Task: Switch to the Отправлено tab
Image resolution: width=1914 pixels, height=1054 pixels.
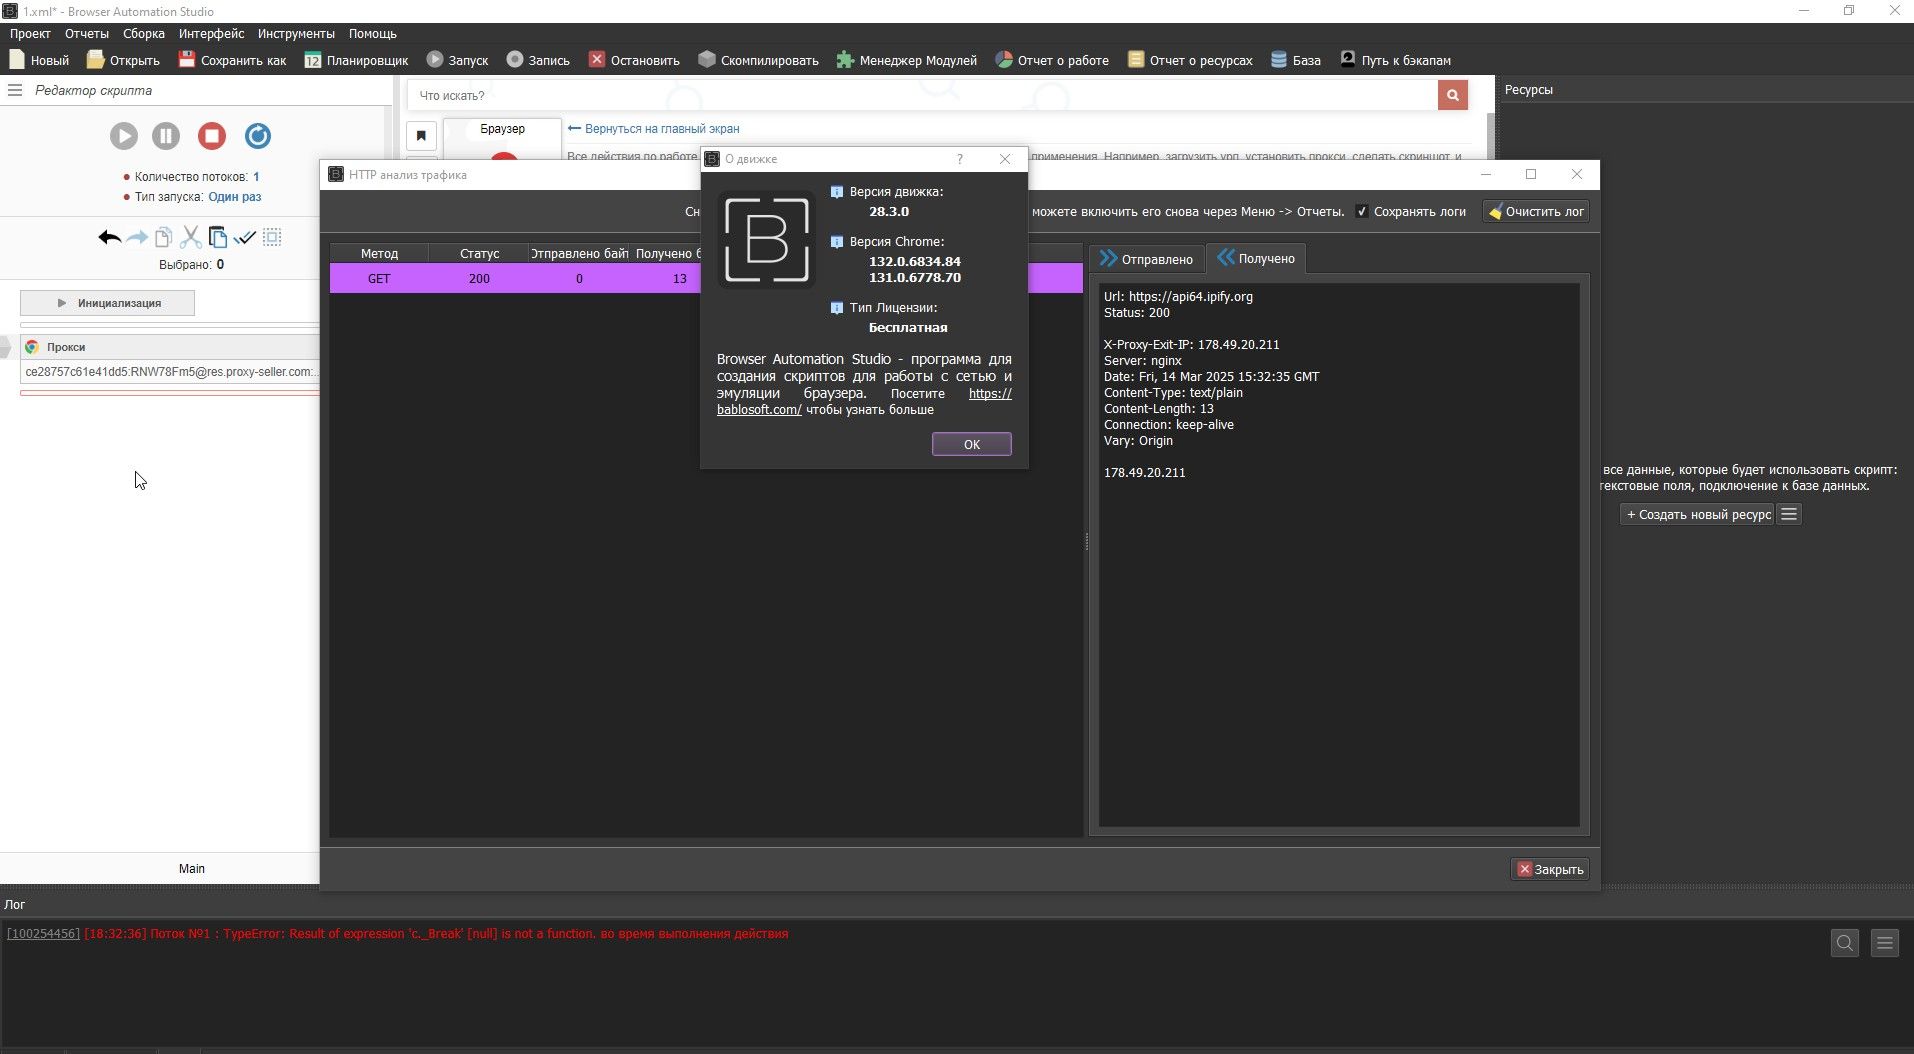Action: [1146, 259]
